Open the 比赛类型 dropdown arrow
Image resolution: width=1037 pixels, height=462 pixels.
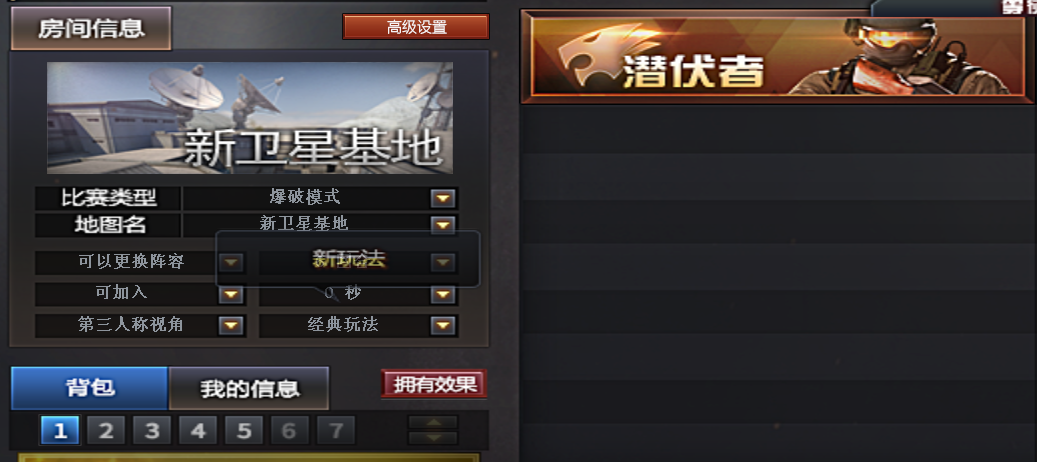click(x=442, y=198)
